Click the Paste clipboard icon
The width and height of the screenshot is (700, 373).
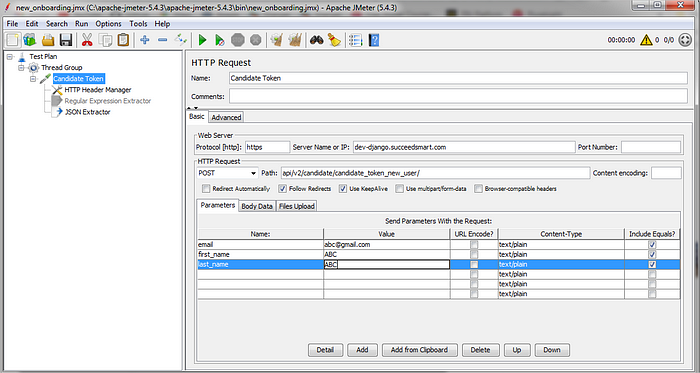click(123, 40)
